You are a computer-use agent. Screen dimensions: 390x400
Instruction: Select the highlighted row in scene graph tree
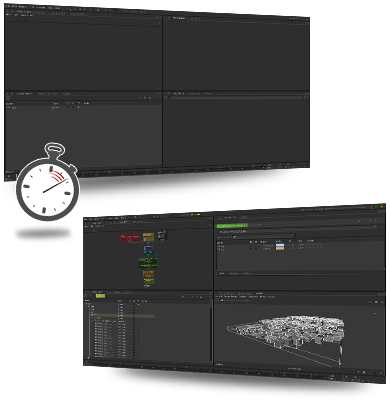(x=123, y=315)
